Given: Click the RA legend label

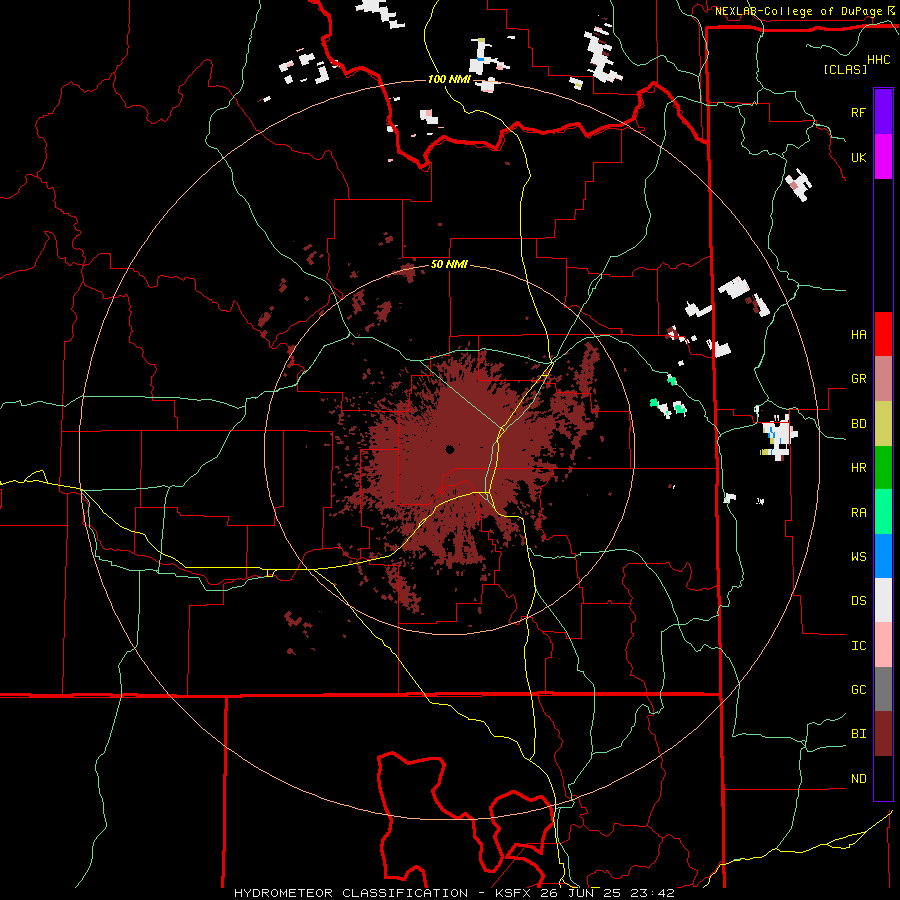Looking at the screenshot, I should coord(858,512).
